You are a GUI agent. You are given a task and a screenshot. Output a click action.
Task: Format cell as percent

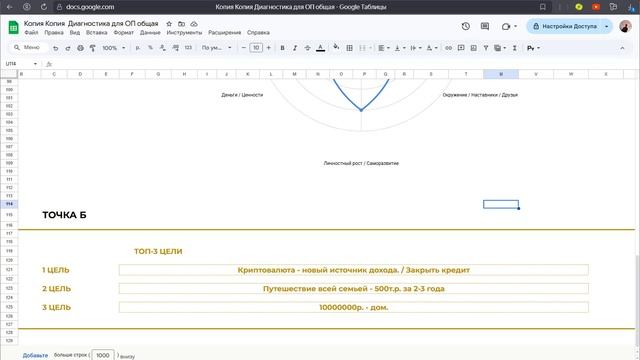tap(150, 48)
